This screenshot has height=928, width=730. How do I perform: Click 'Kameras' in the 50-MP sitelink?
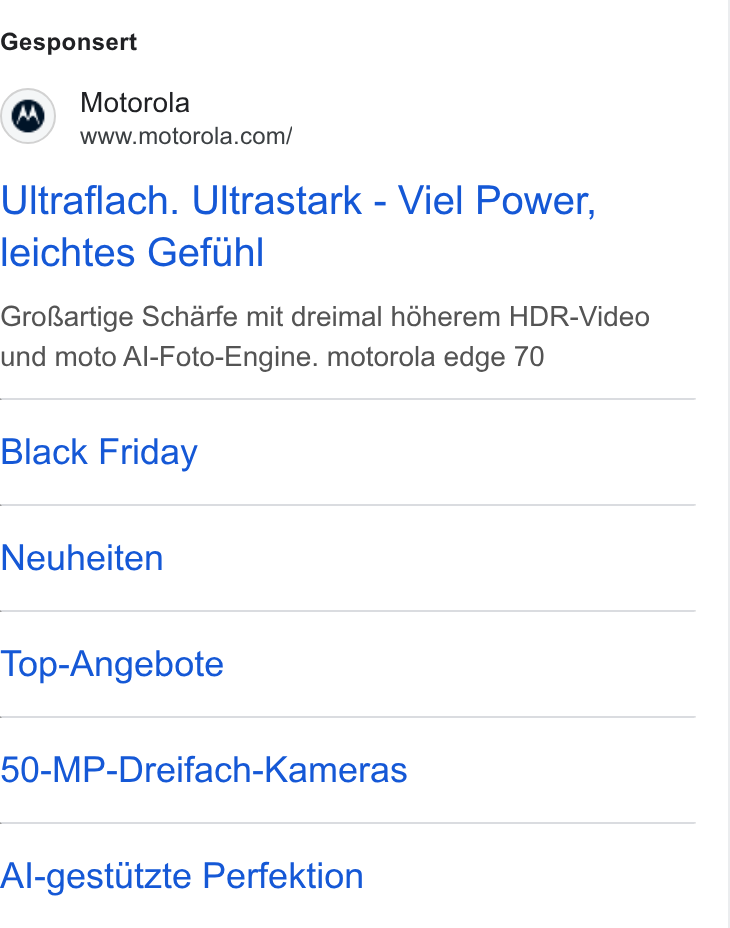[335, 770]
